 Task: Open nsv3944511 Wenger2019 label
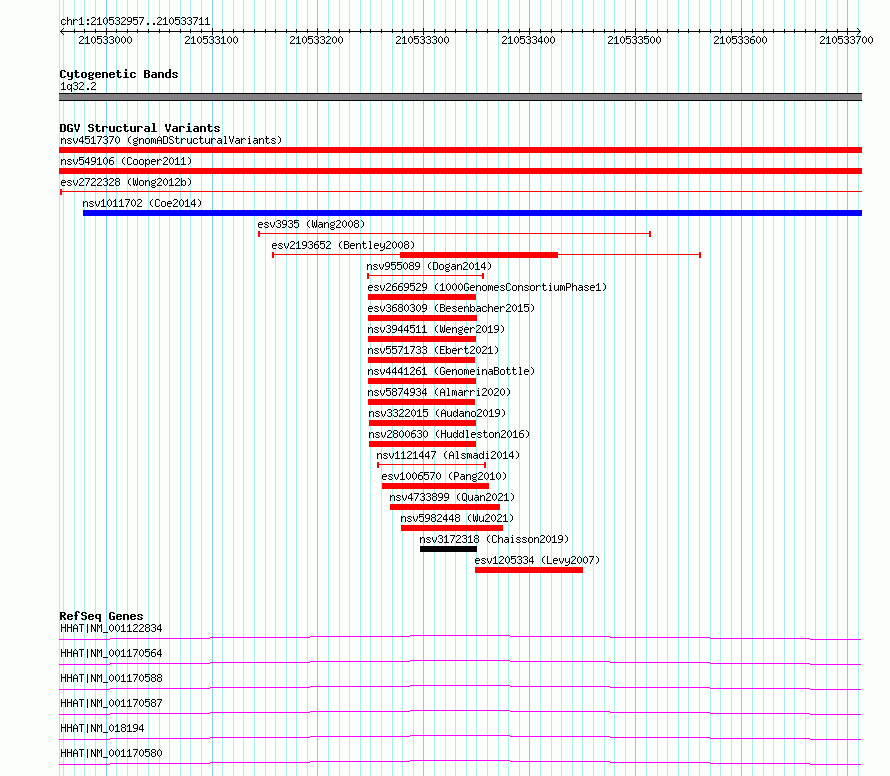coord(436,329)
